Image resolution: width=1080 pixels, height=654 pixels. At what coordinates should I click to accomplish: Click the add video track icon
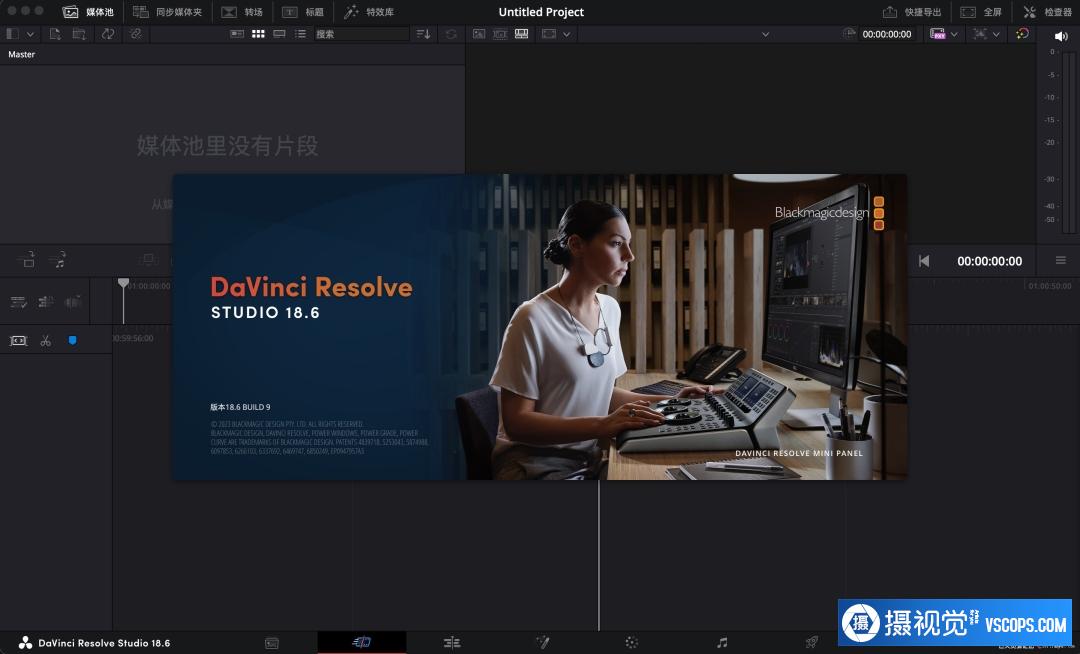pos(28,260)
